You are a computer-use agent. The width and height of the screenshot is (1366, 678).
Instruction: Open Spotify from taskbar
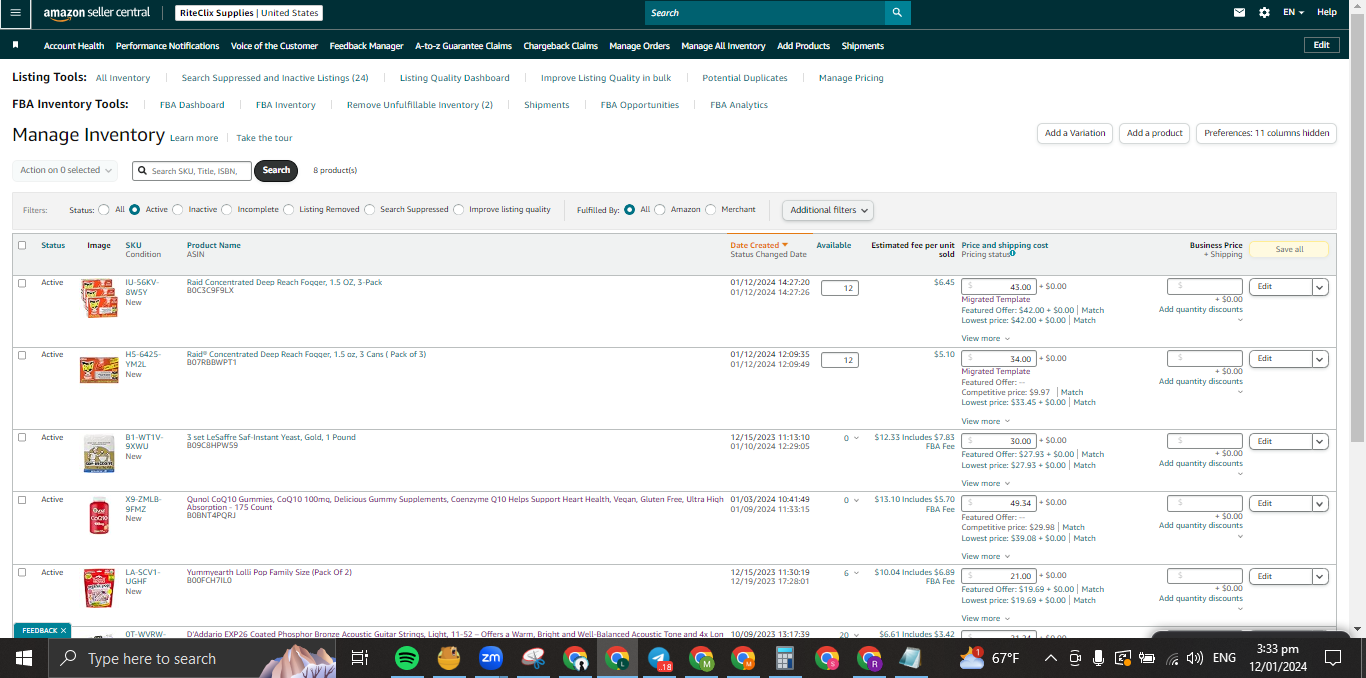[x=406, y=658]
